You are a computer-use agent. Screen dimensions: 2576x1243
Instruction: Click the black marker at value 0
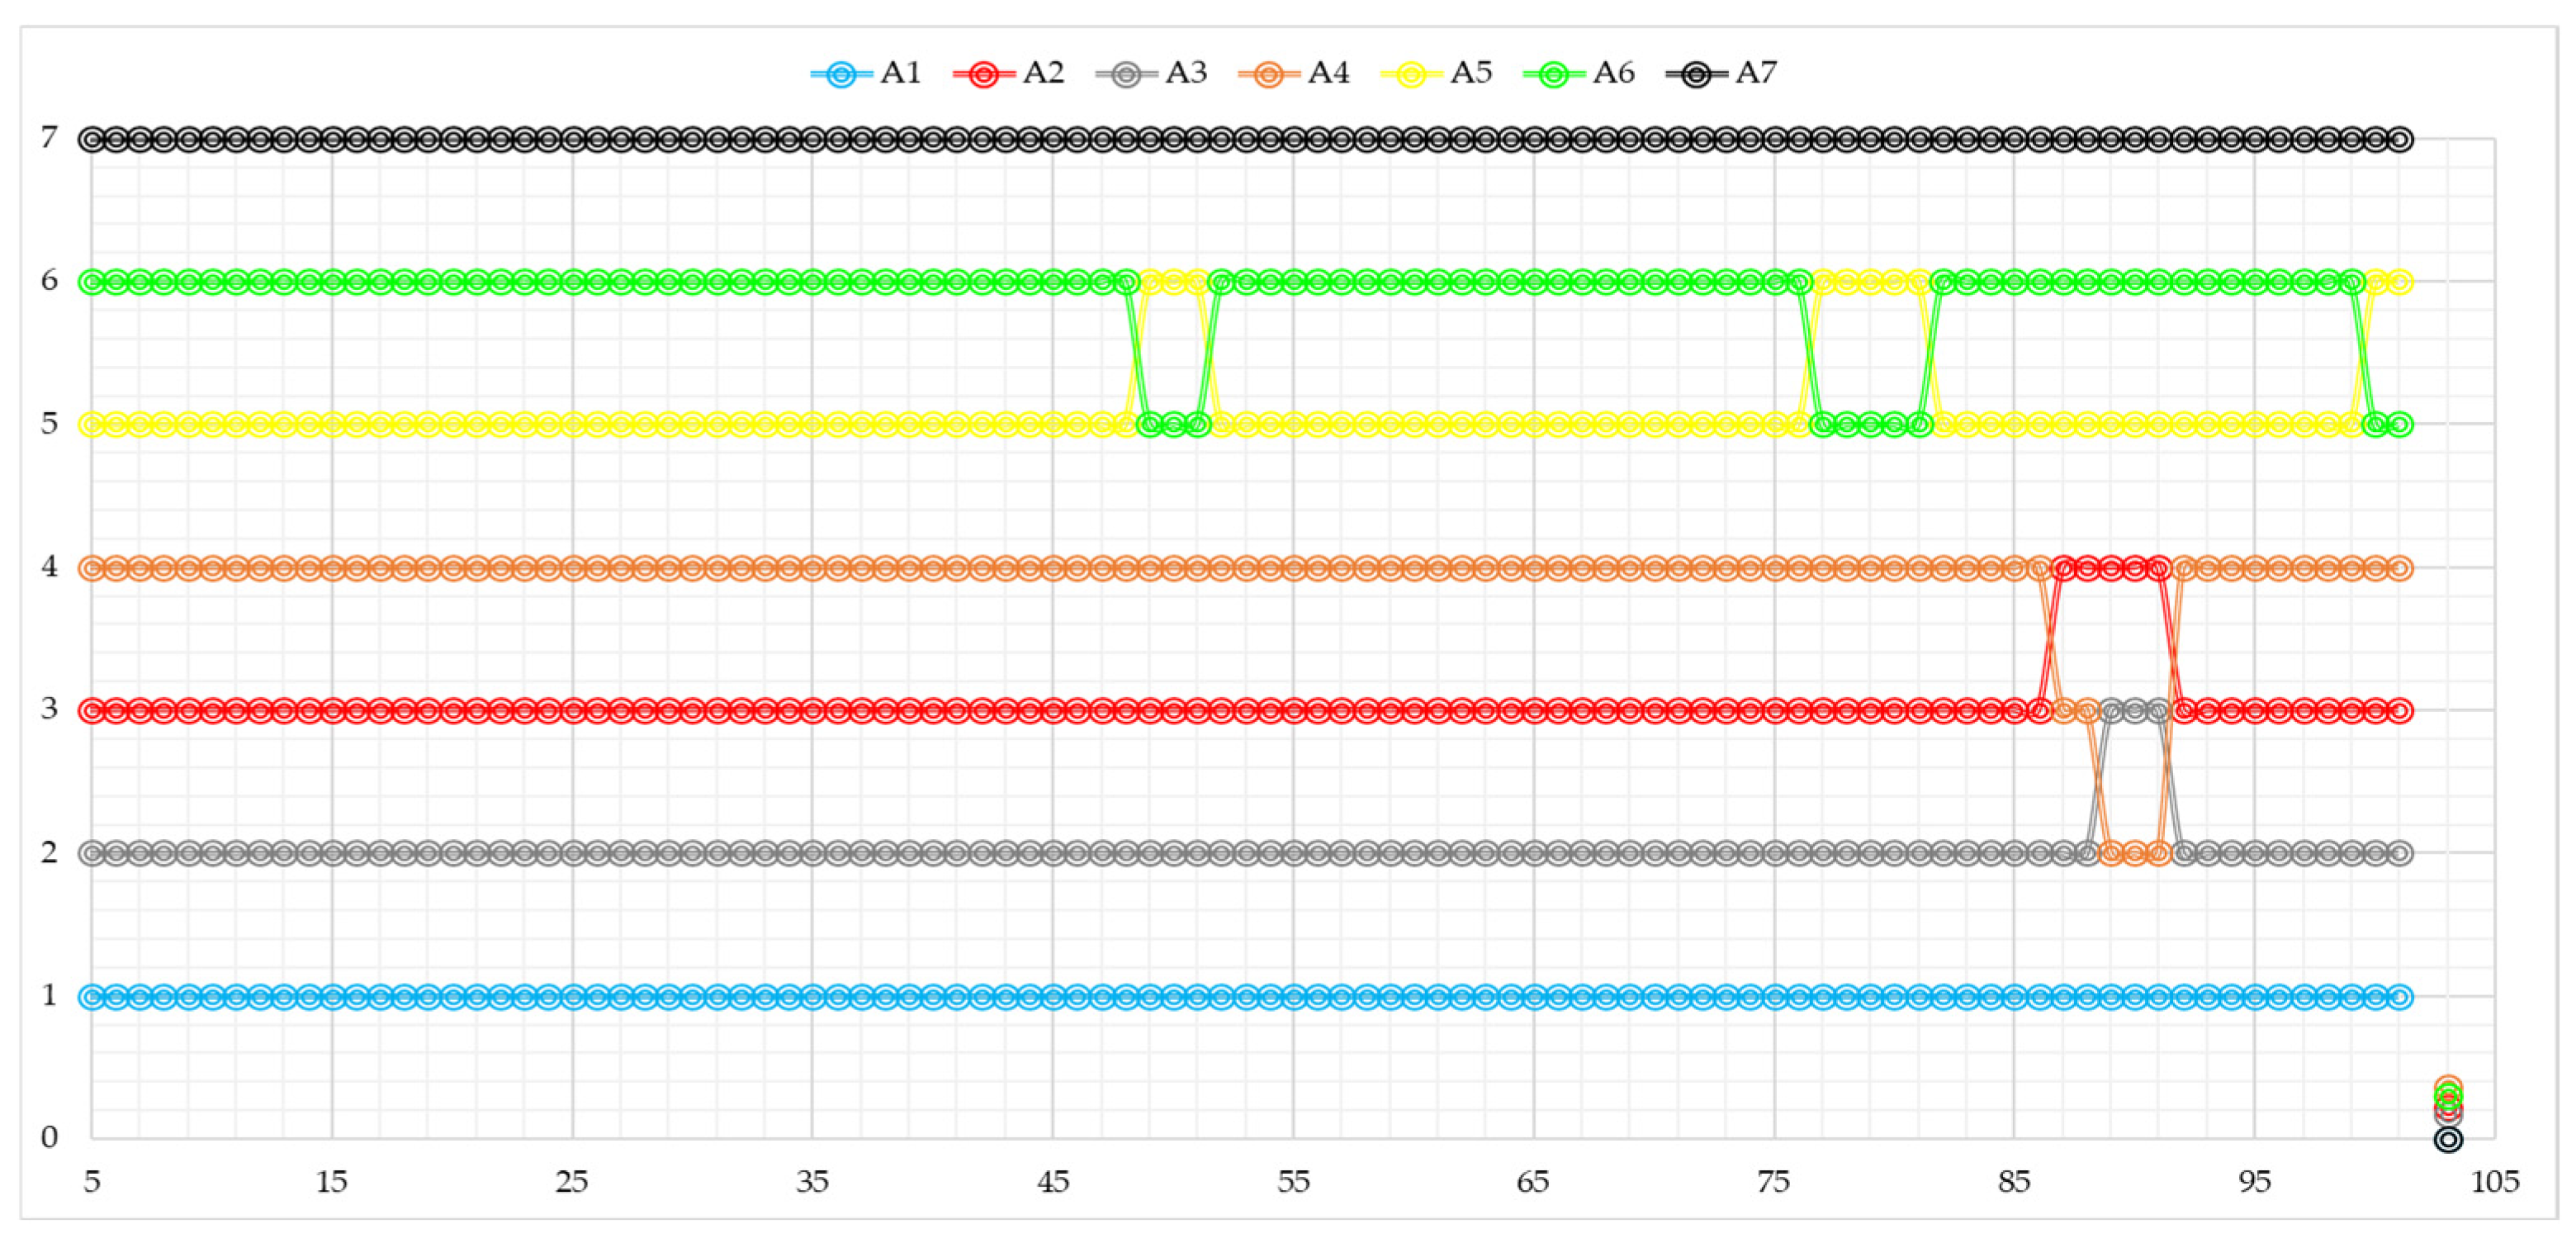[x=2448, y=1139]
